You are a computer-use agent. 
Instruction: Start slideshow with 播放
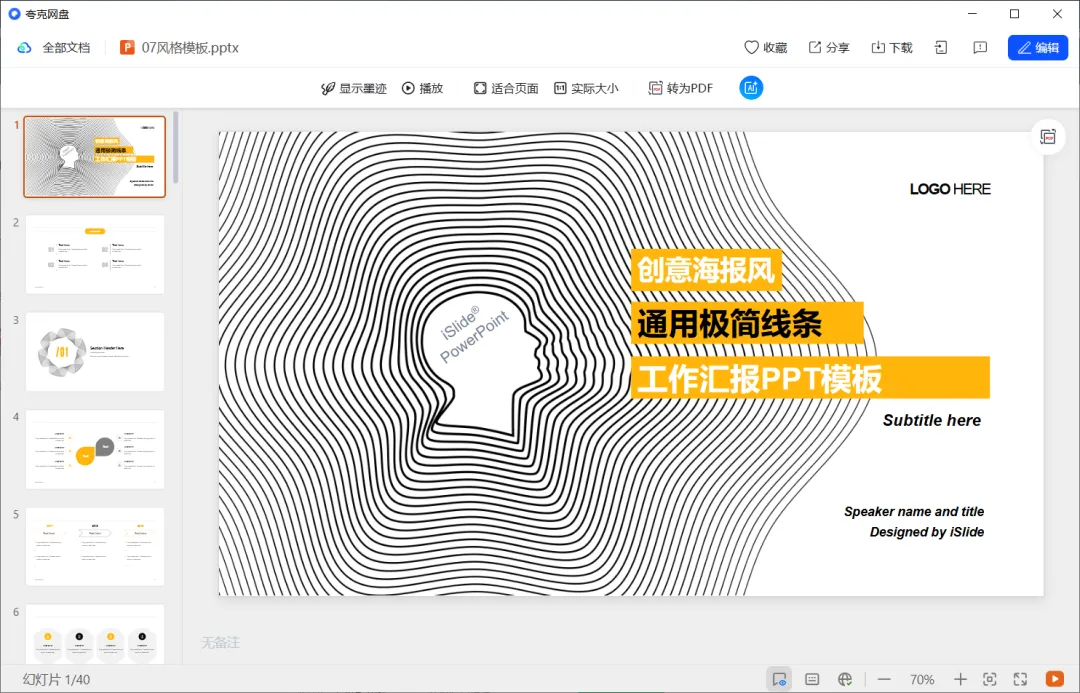pyautogui.click(x=422, y=88)
